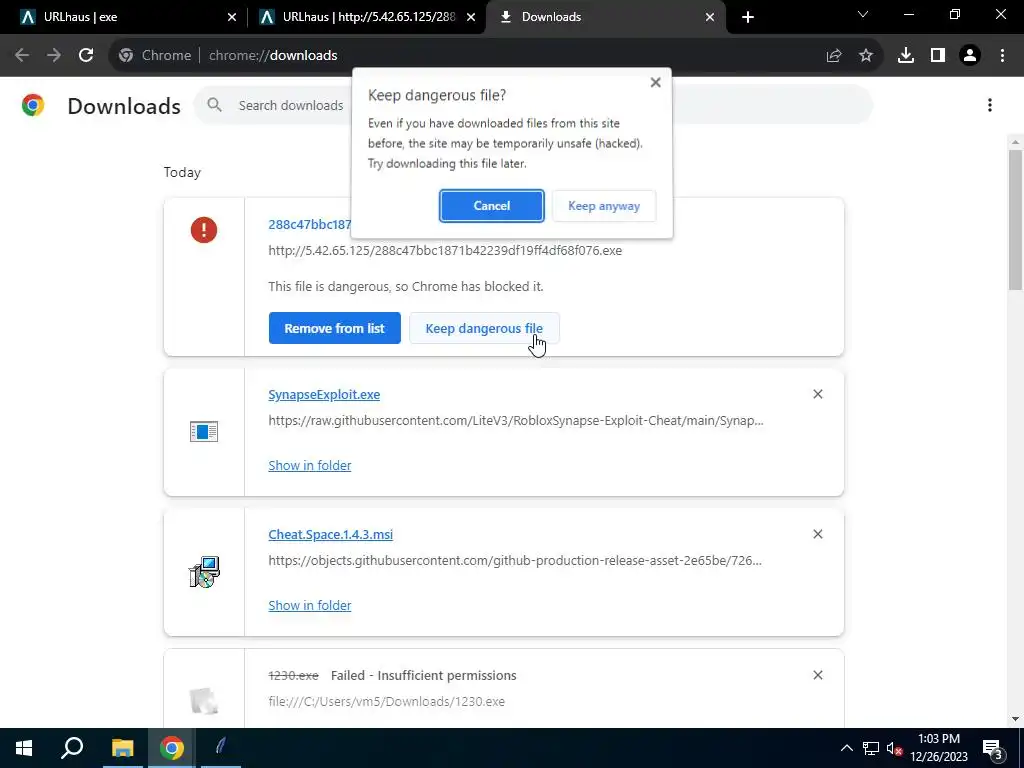Click the truncated 288c47bbc187 file name

(x=310, y=224)
